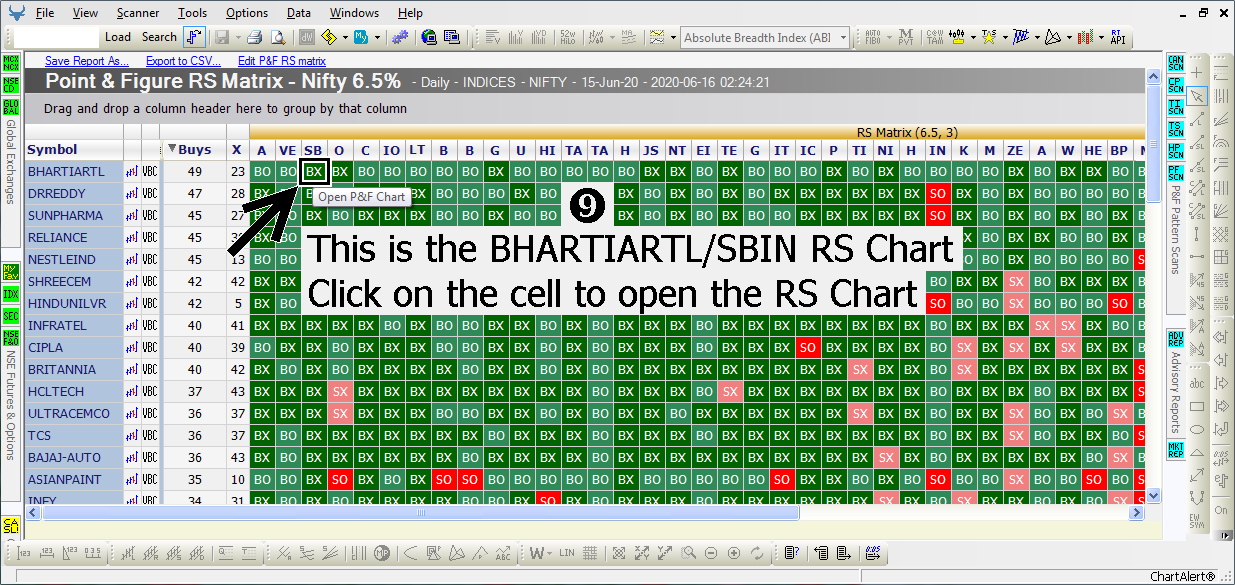Click the Search button in the toolbar
This screenshot has height=585, width=1235.
(x=159, y=37)
